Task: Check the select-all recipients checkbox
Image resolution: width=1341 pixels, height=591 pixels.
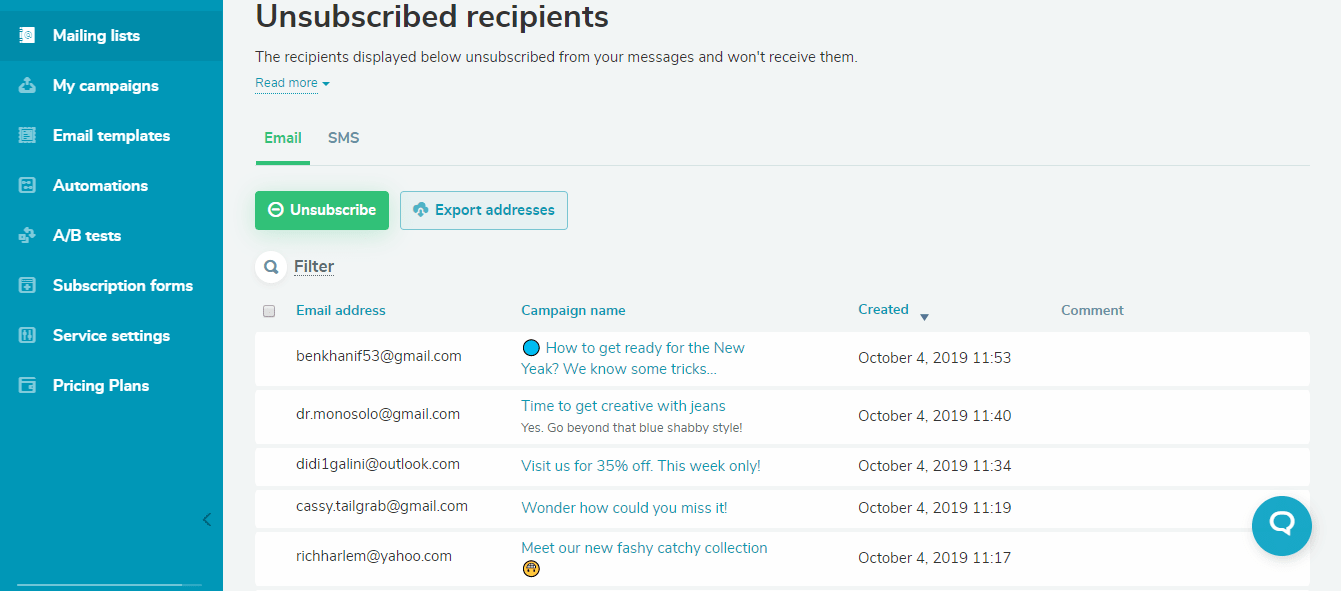Action: point(268,311)
